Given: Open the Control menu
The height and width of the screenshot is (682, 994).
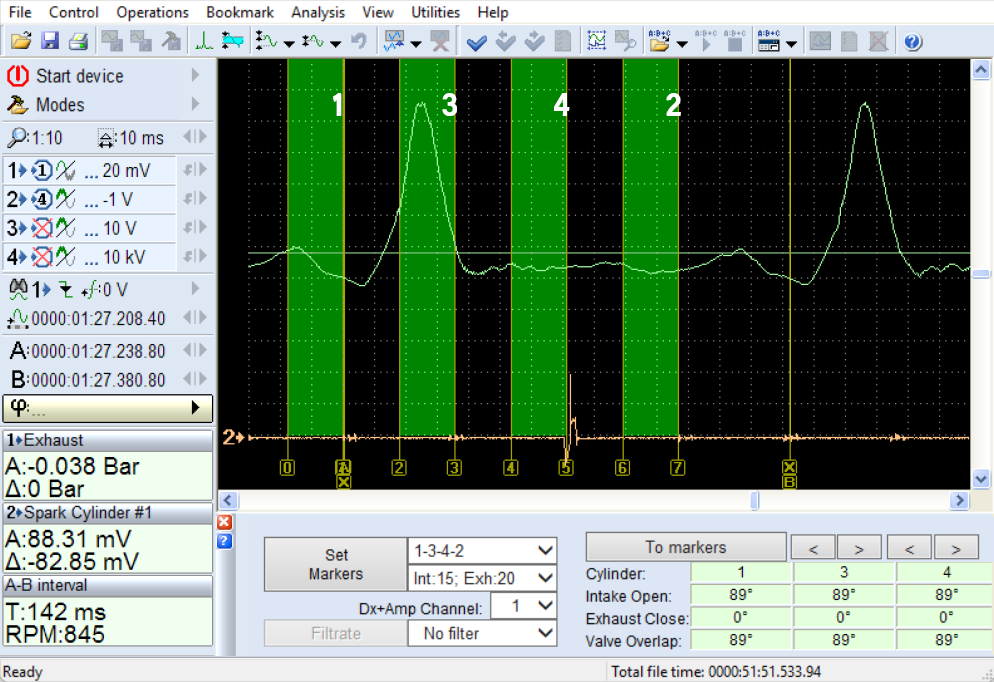Looking at the screenshot, I should click(x=74, y=12).
